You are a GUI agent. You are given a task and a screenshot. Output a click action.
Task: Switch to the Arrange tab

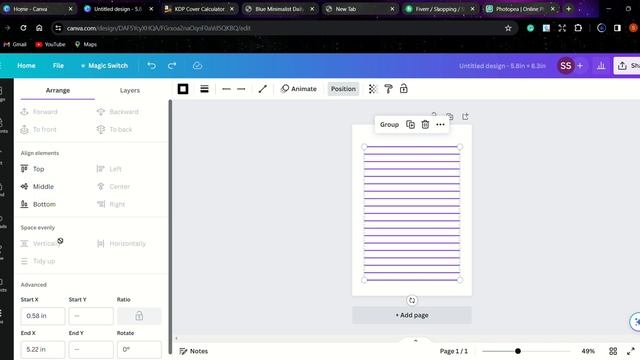click(x=58, y=90)
